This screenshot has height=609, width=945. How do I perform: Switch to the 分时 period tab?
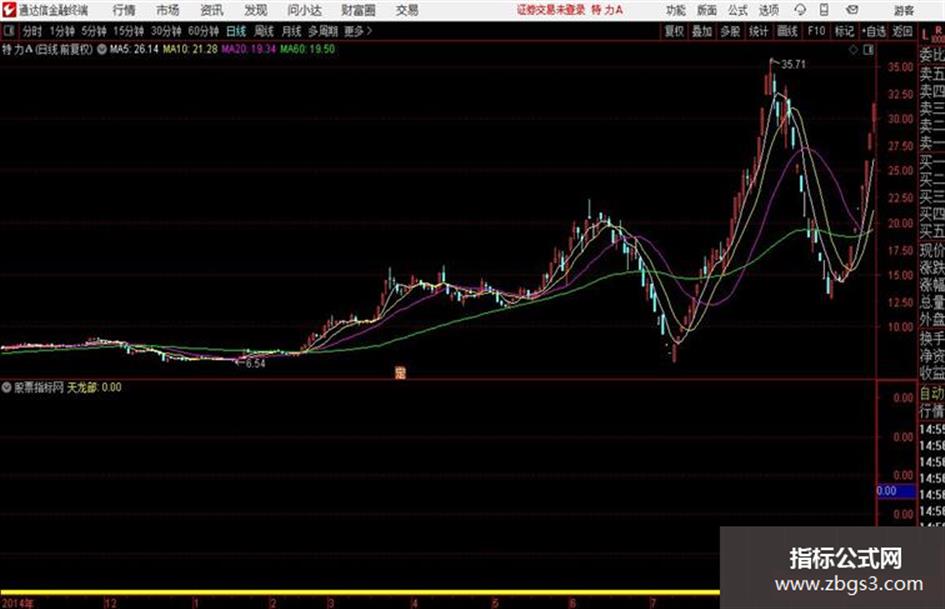(33, 31)
